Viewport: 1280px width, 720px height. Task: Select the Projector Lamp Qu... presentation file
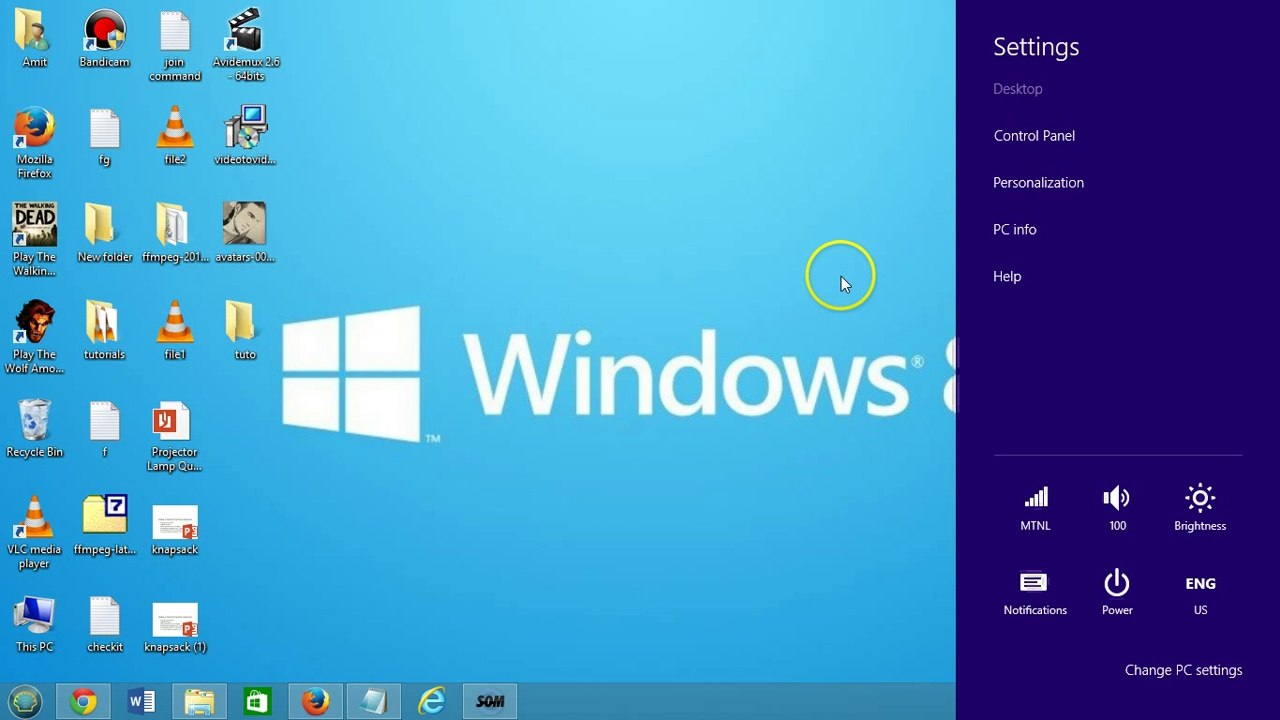(x=175, y=436)
